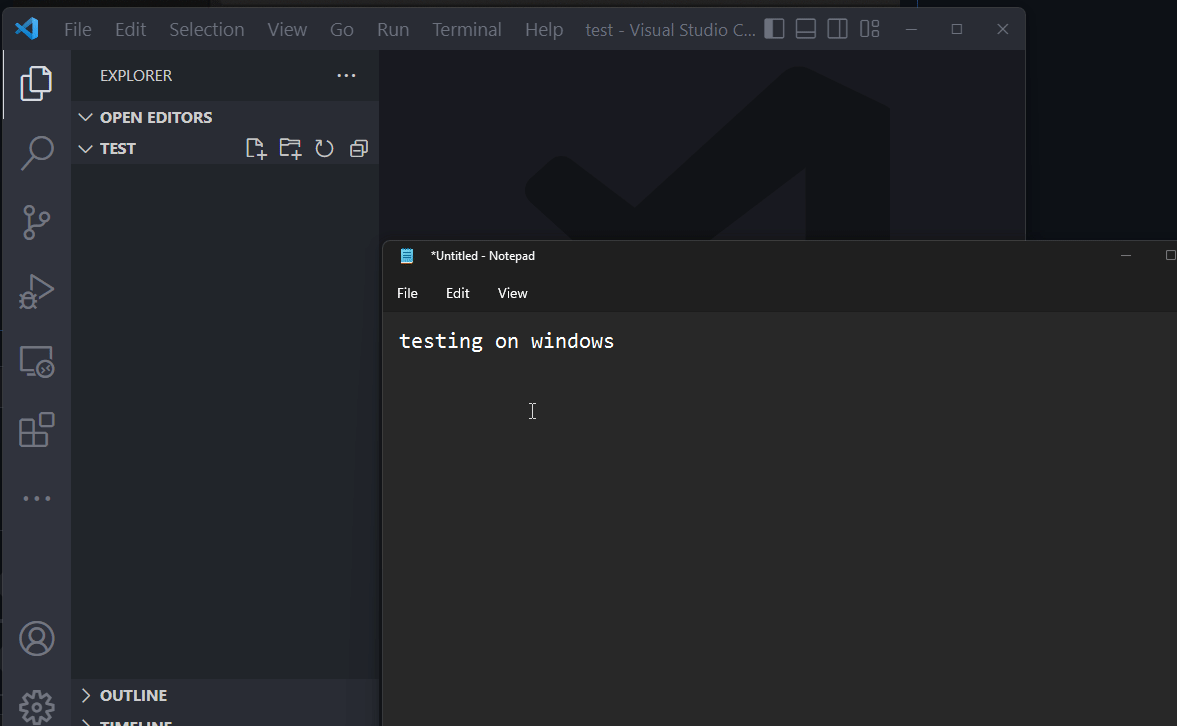Open the Terminal menu in VS Code

coord(466,29)
